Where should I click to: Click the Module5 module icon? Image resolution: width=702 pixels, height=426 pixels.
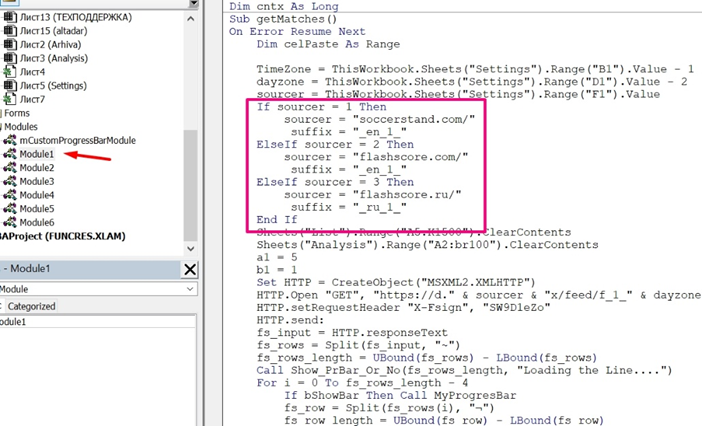[10, 209]
